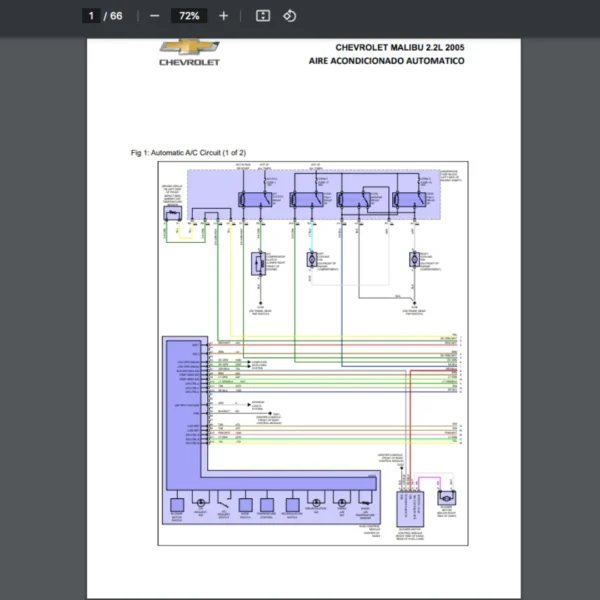
Task: Click the right cooling fan motor symbol
Action: (414, 260)
